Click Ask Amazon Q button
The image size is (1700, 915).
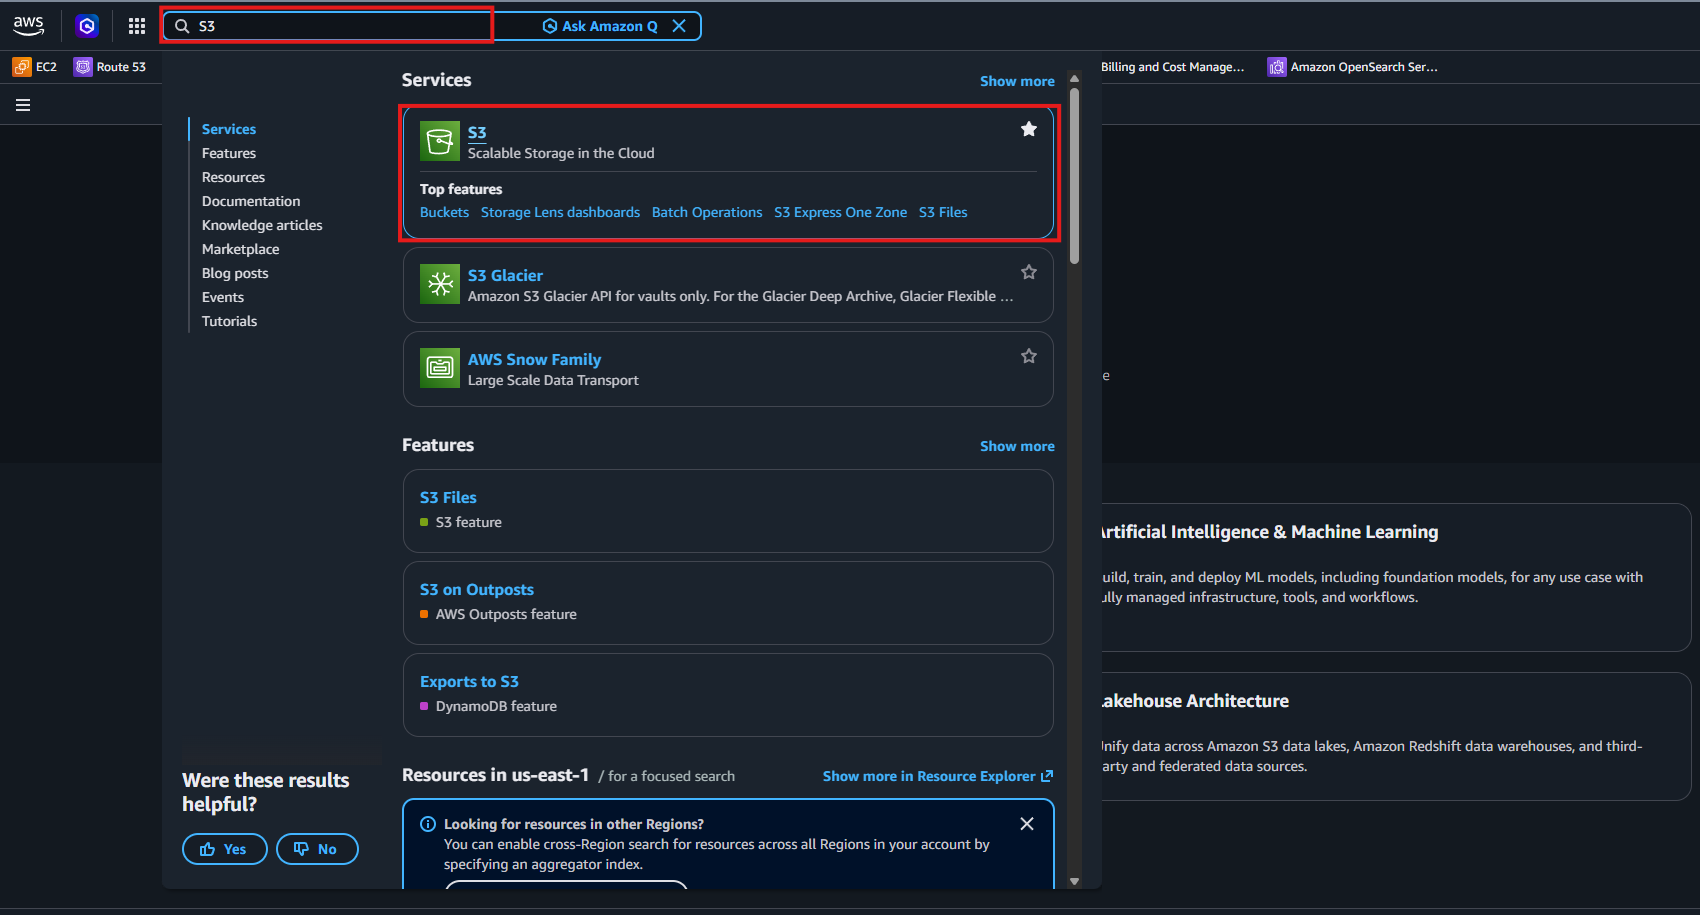tap(600, 26)
